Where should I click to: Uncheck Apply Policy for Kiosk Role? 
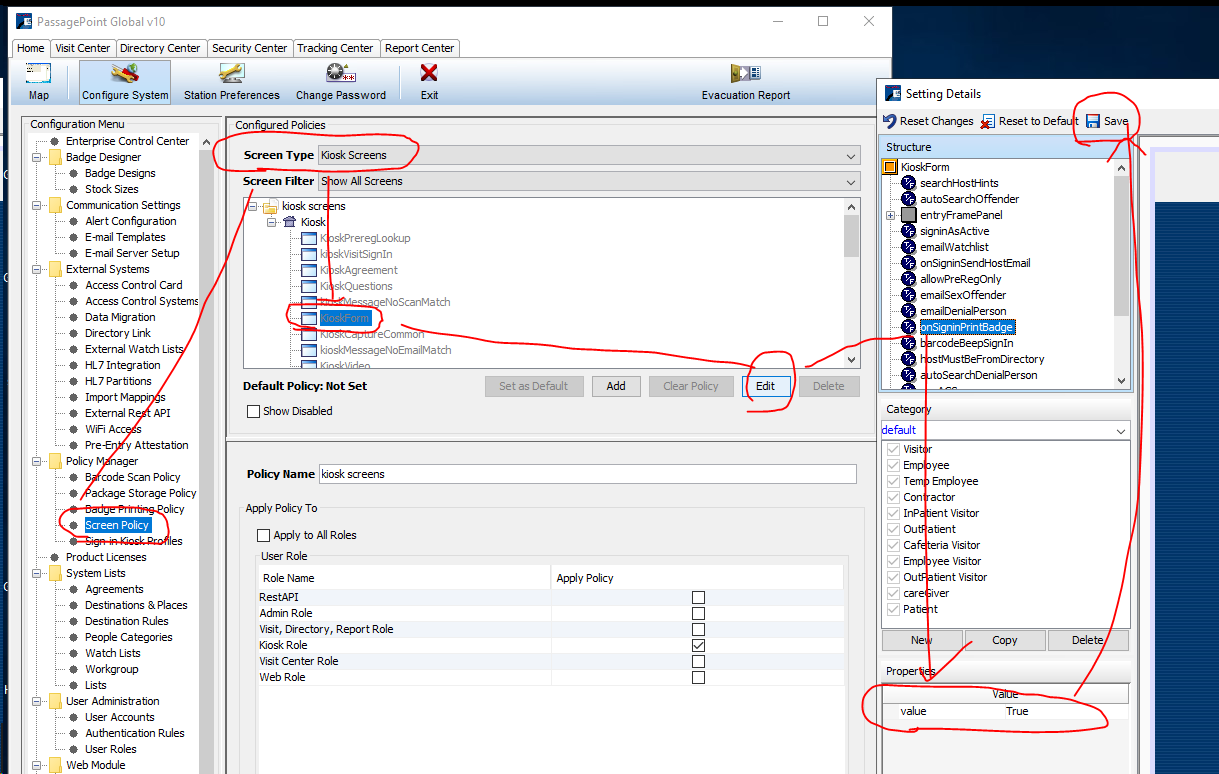tap(698, 646)
